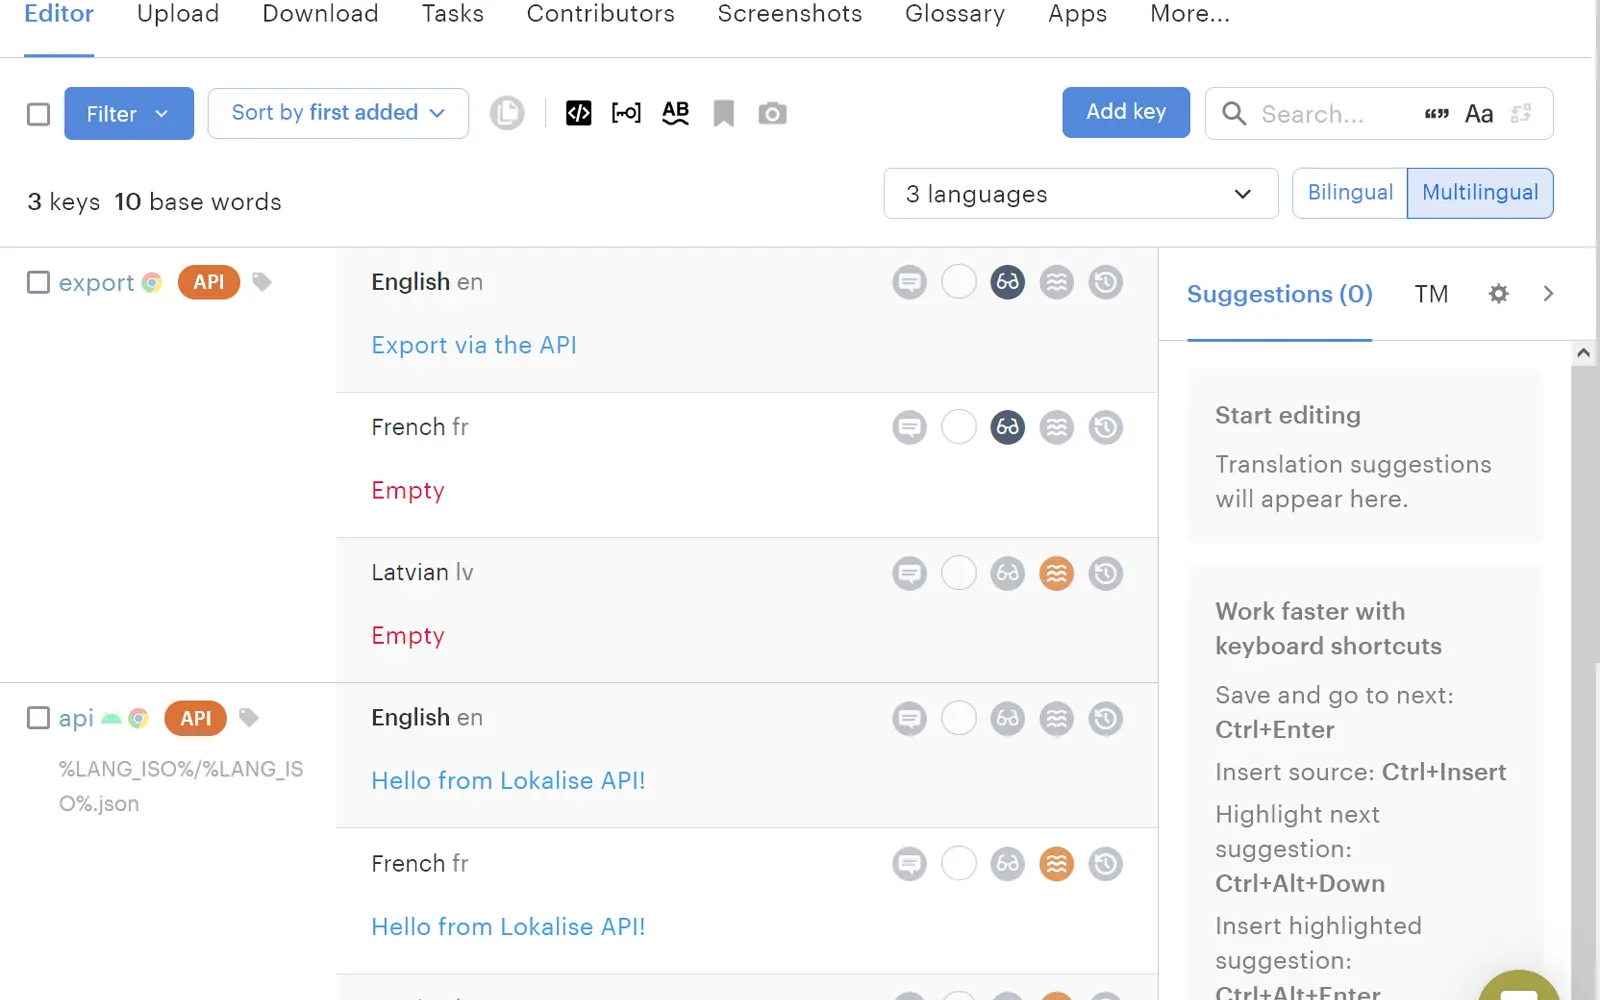Mark export English status circle

pyautogui.click(x=959, y=282)
